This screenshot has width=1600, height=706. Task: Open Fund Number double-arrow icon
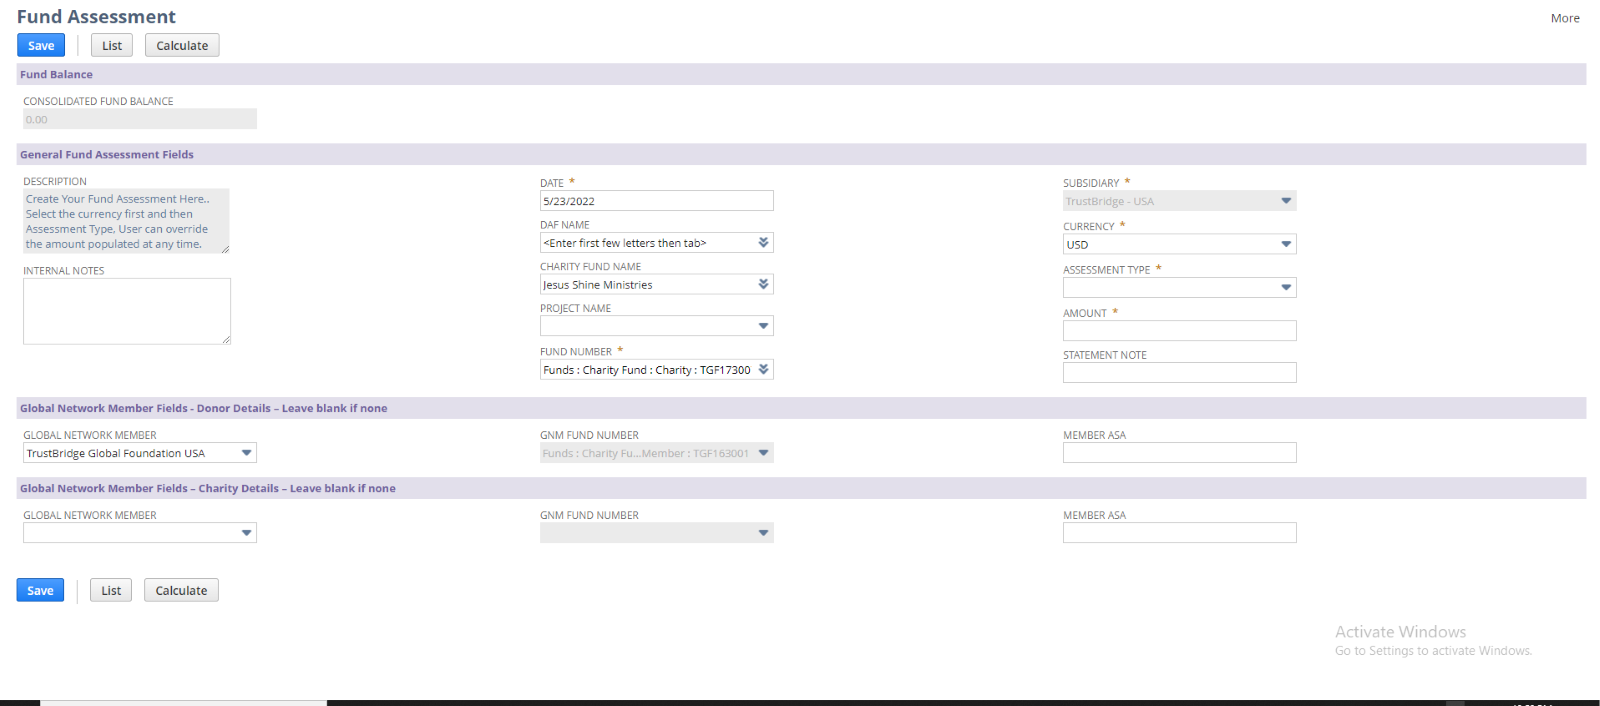(763, 370)
